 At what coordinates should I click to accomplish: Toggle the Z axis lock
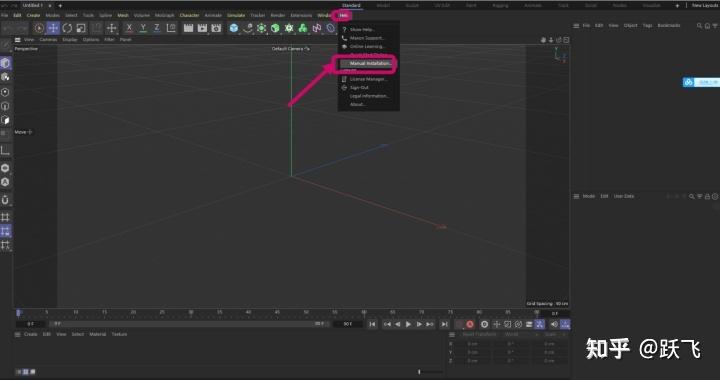(157, 28)
